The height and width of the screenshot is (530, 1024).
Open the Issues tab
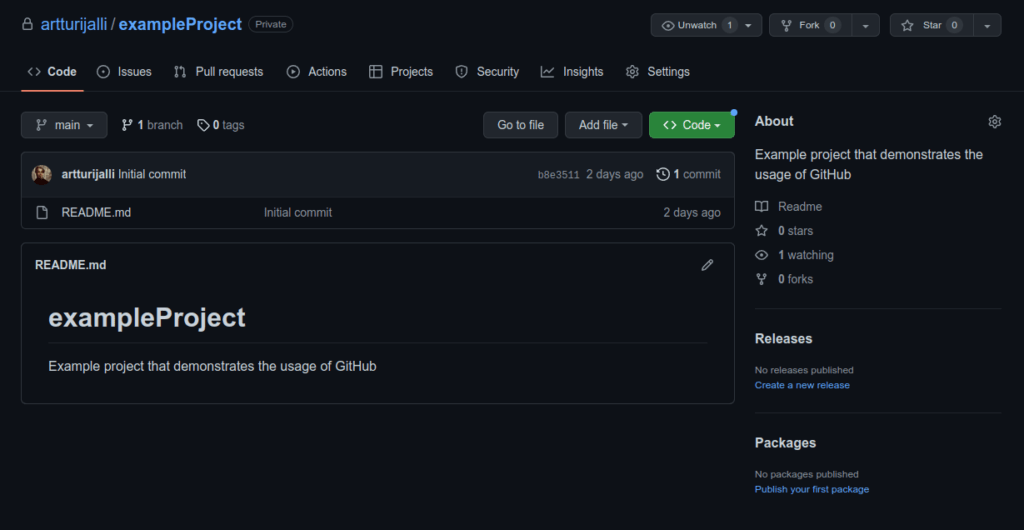click(124, 72)
